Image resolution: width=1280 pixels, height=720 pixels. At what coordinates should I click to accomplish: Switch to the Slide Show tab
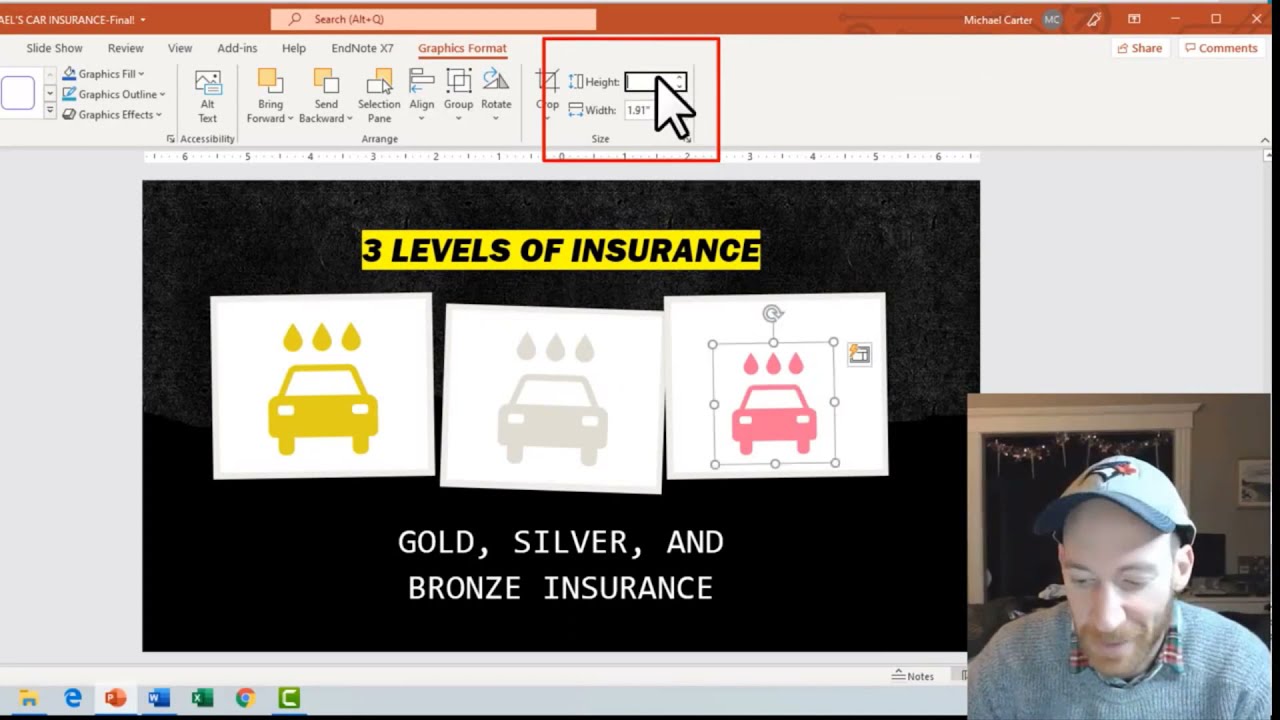(x=54, y=48)
